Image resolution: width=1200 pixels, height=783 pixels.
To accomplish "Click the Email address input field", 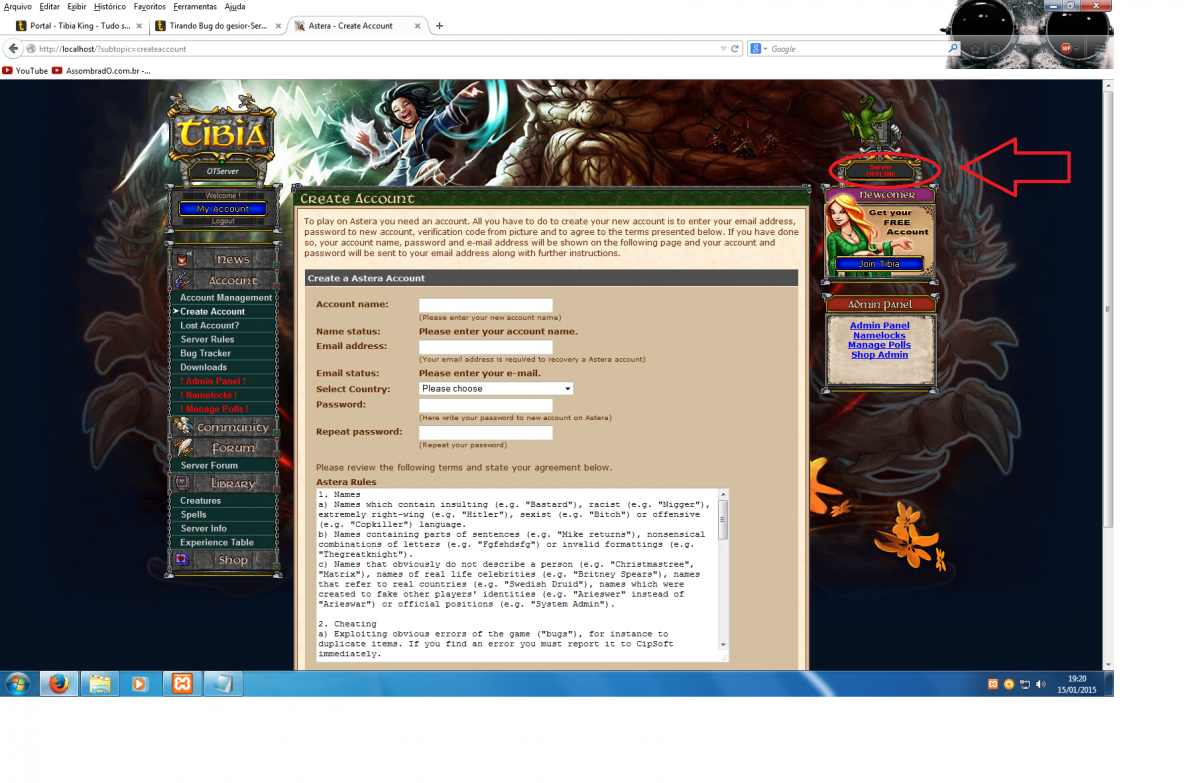I will [486, 347].
